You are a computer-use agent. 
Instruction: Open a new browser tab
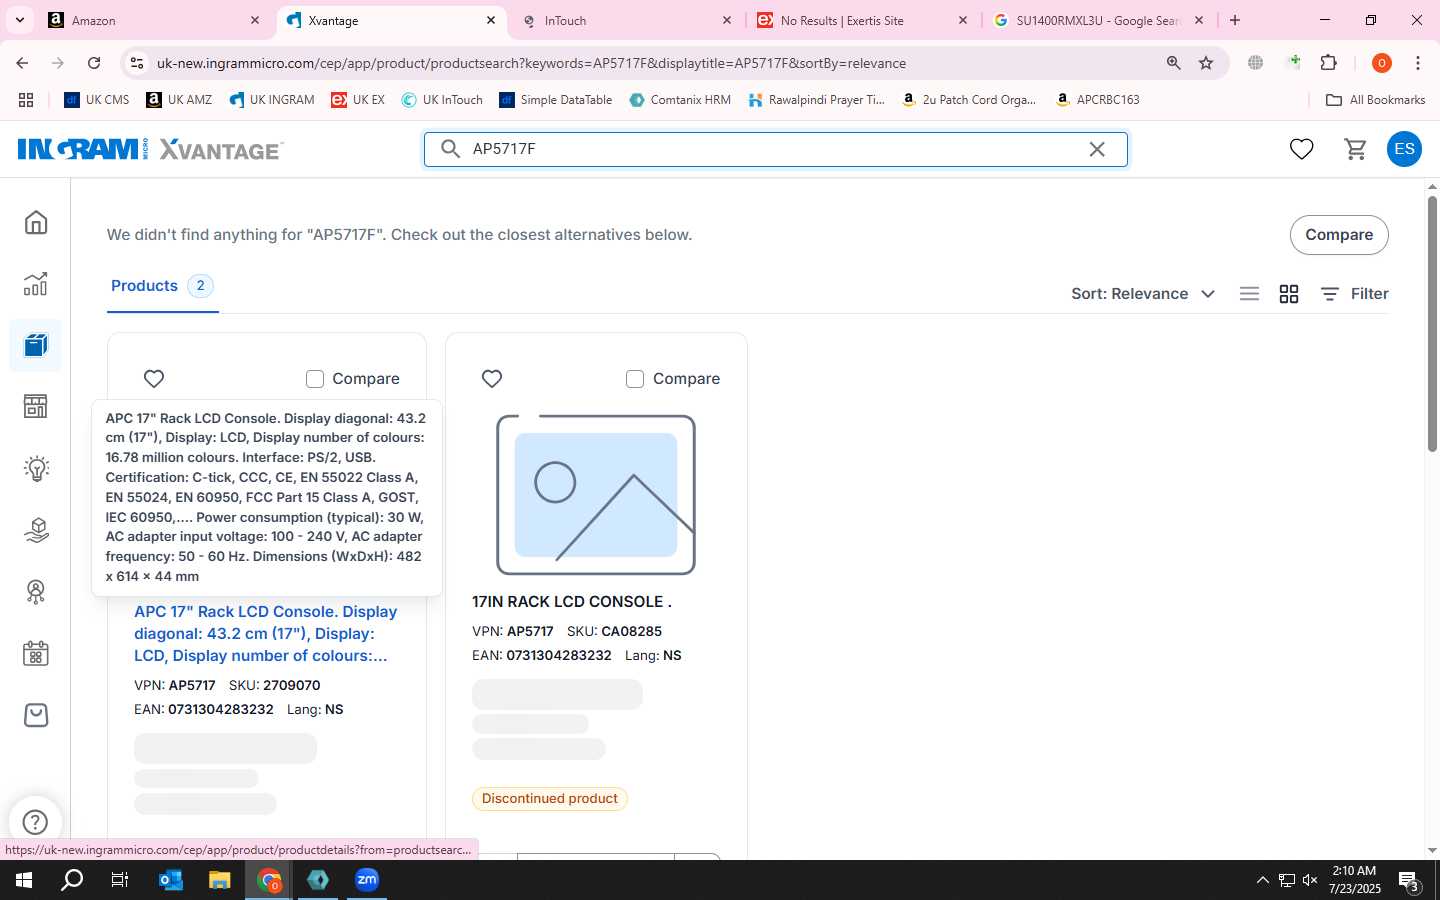[1235, 20]
